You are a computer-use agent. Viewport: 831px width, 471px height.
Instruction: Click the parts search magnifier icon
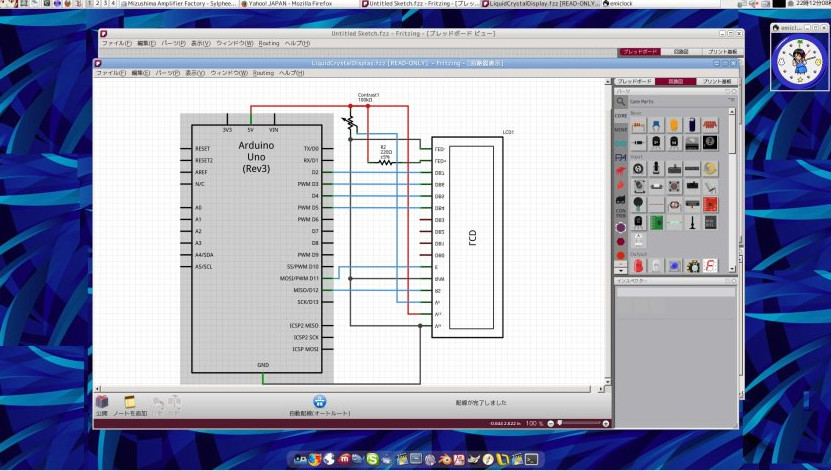tap(621, 101)
